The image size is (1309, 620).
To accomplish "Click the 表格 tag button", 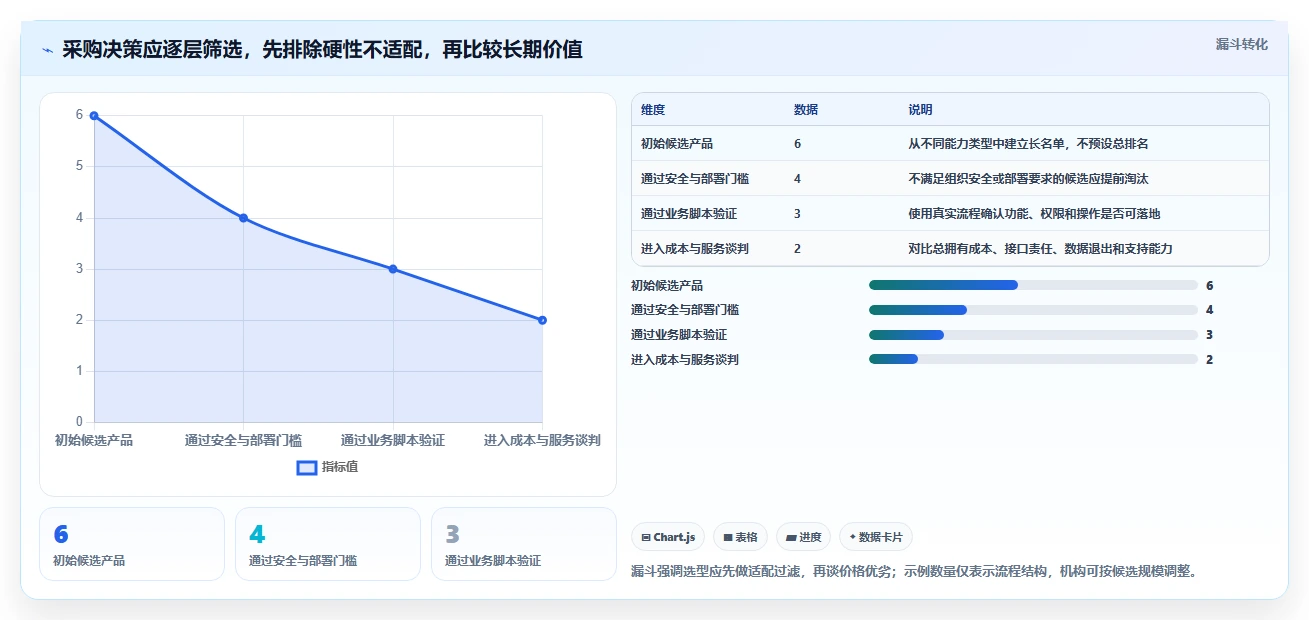I will pyautogui.click(x=741, y=537).
